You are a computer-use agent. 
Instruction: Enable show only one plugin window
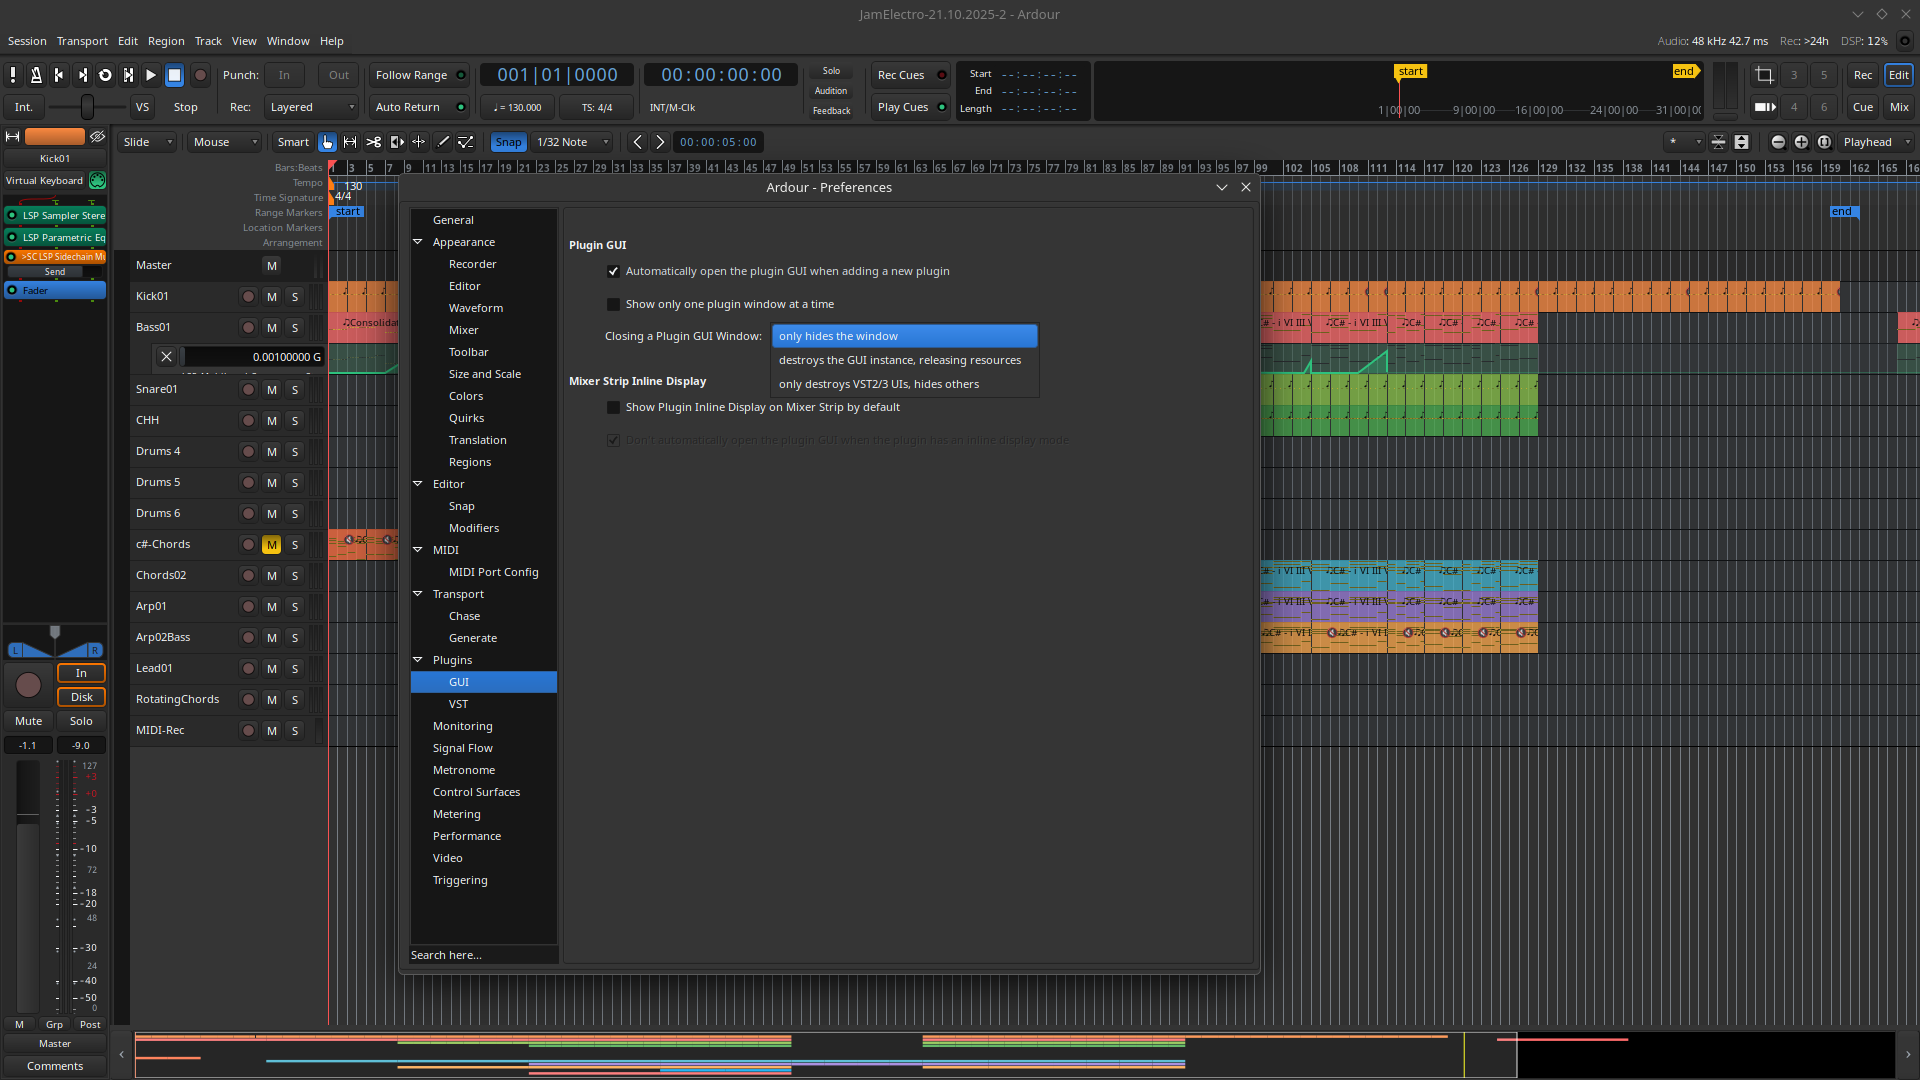613,305
